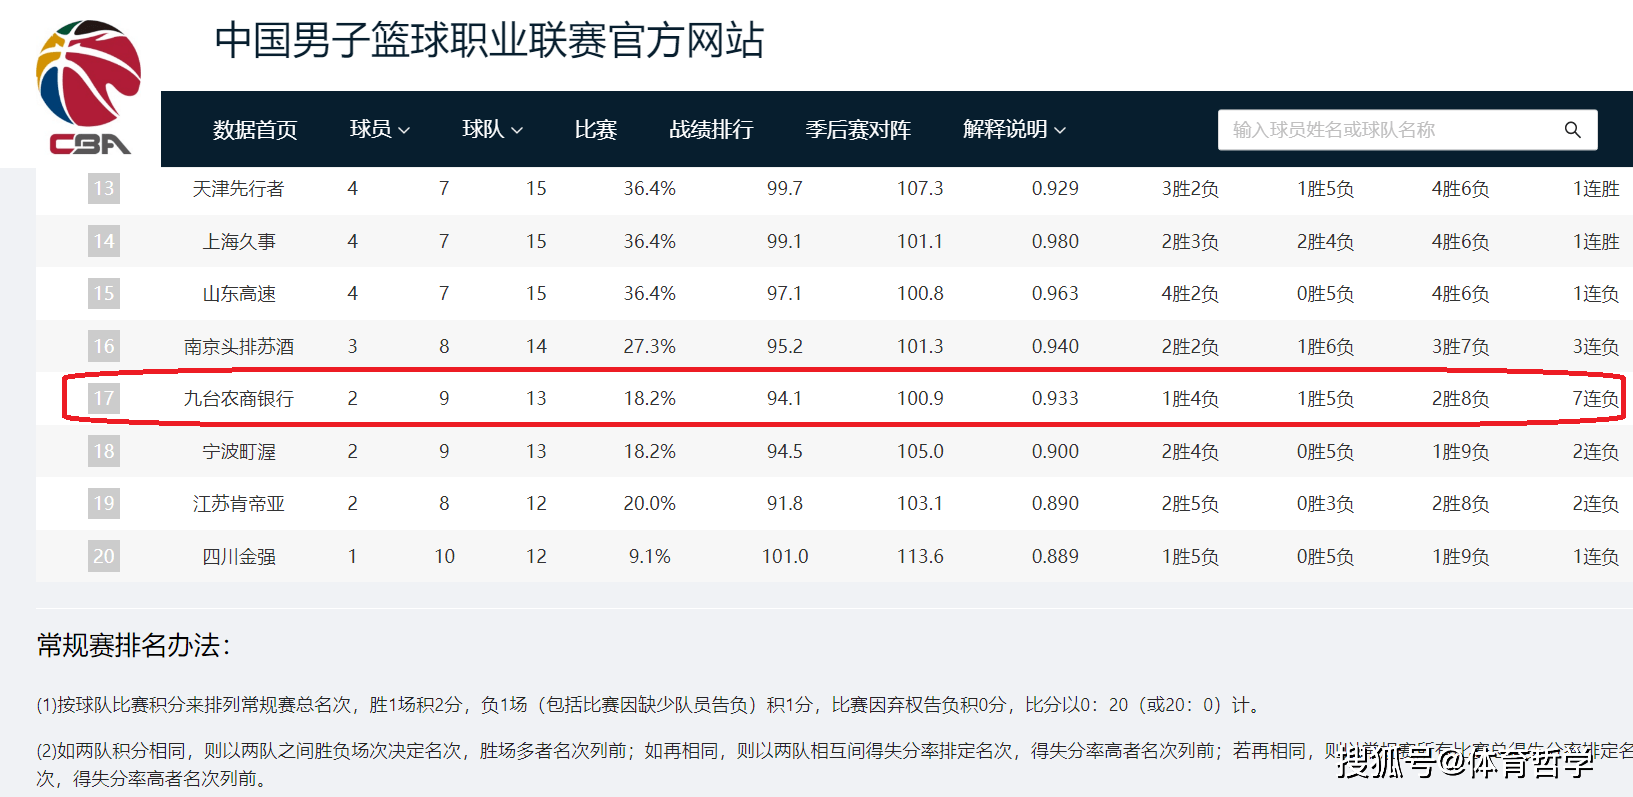Focus the player or team search field

(1407, 130)
